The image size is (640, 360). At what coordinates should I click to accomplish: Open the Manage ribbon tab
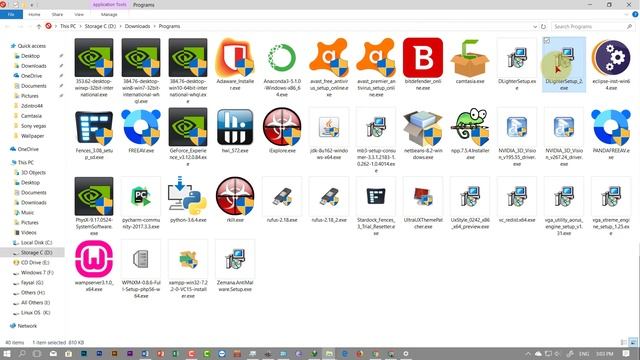(x=109, y=14)
